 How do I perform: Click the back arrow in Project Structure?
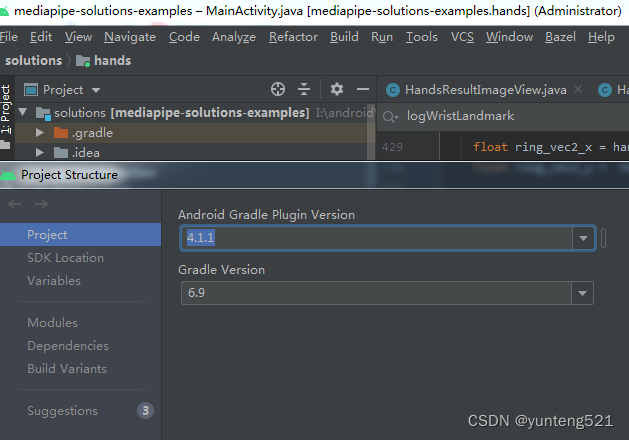coord(14,204)
